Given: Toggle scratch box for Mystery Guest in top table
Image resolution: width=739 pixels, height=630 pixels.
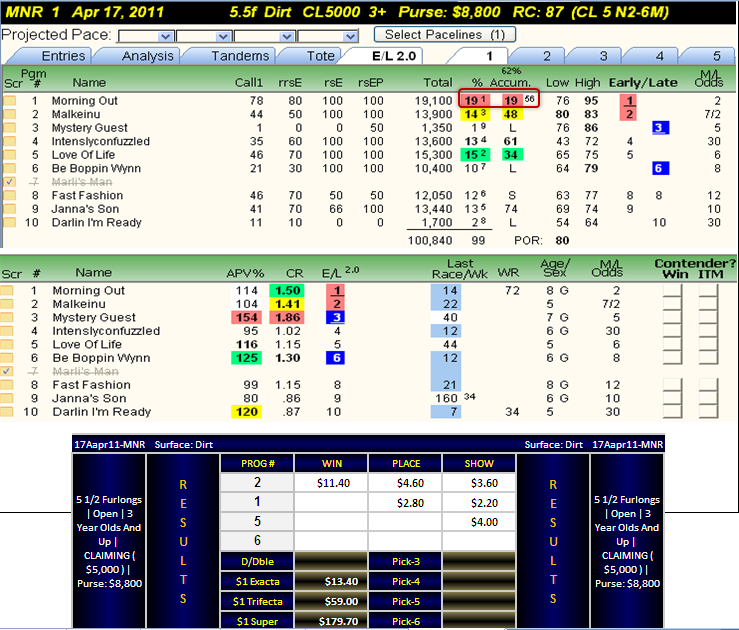Looking at the screenshot, I should click(10, 128).
